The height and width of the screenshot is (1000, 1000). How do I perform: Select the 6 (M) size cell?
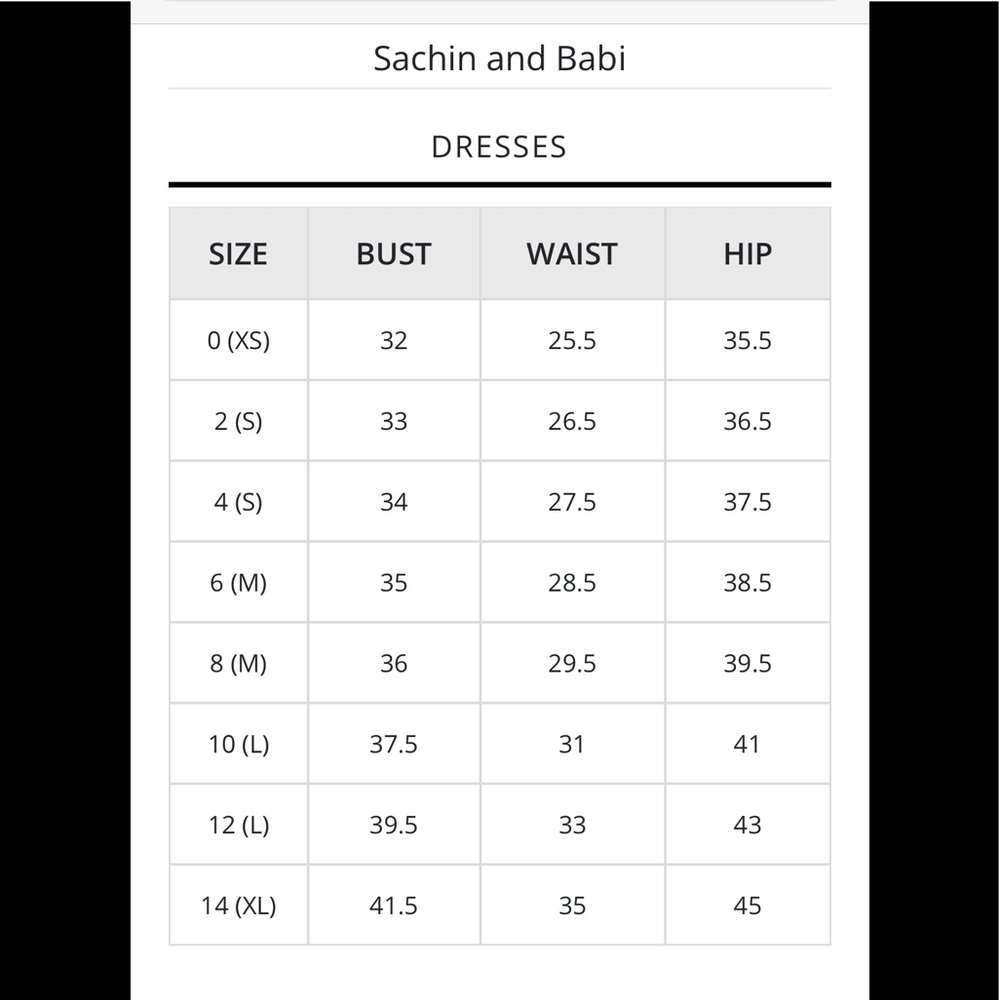click(x=239, y=583)
